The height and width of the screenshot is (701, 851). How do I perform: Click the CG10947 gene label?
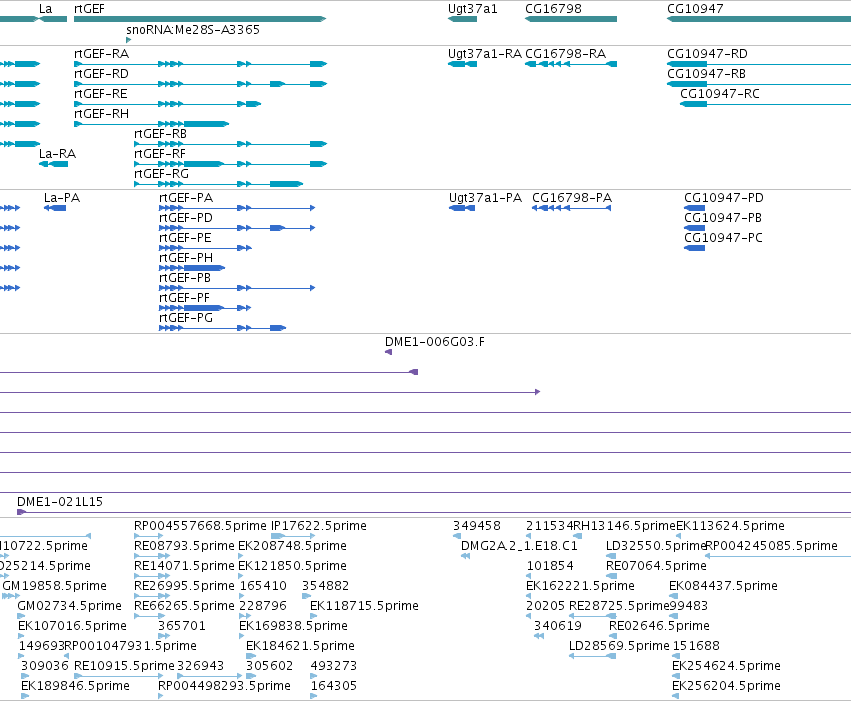click(695, 9)
